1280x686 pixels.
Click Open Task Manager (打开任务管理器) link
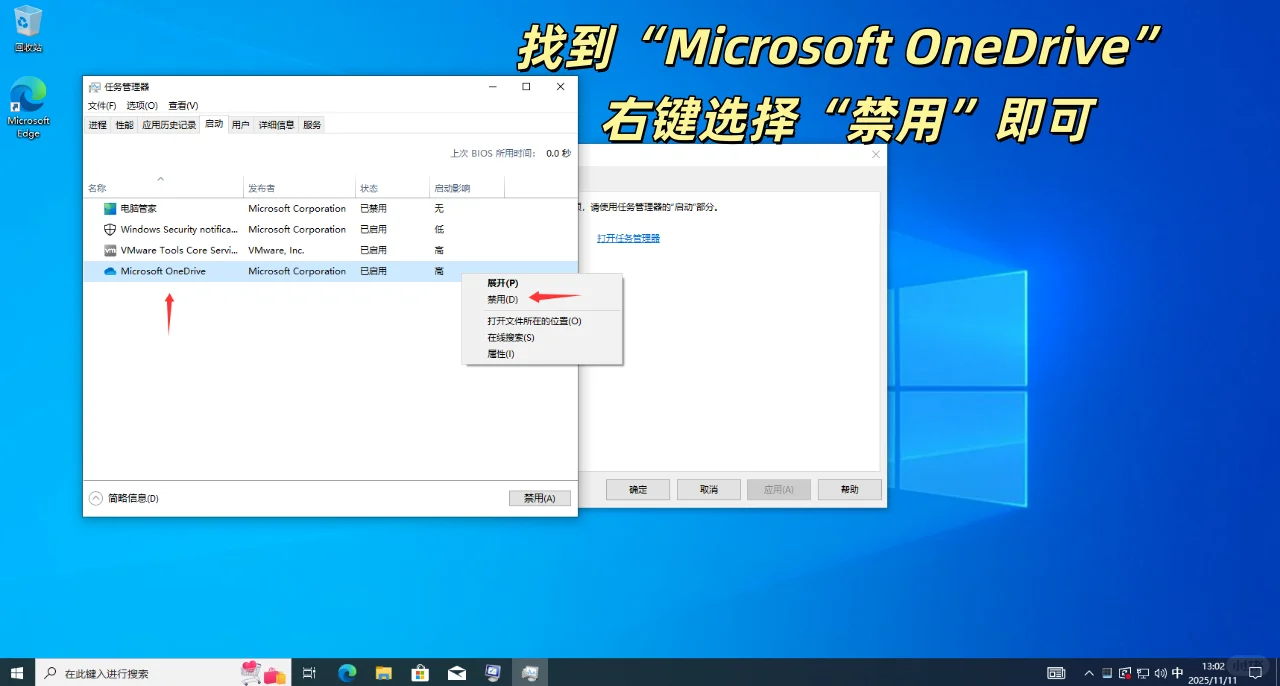coord(628,238)
